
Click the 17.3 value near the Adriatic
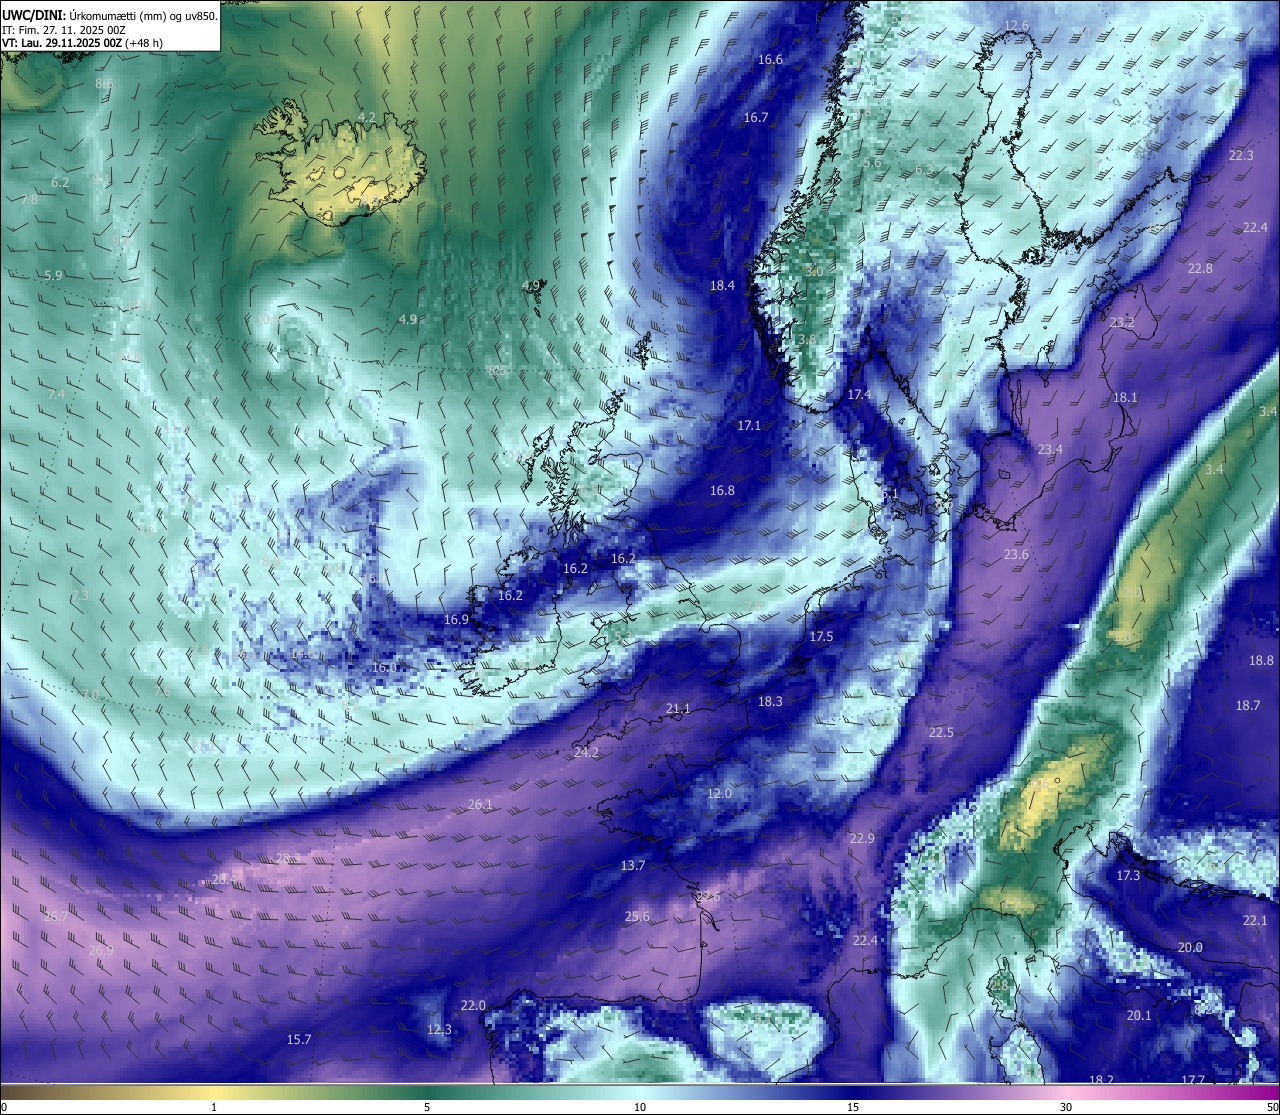(1128, 876)
